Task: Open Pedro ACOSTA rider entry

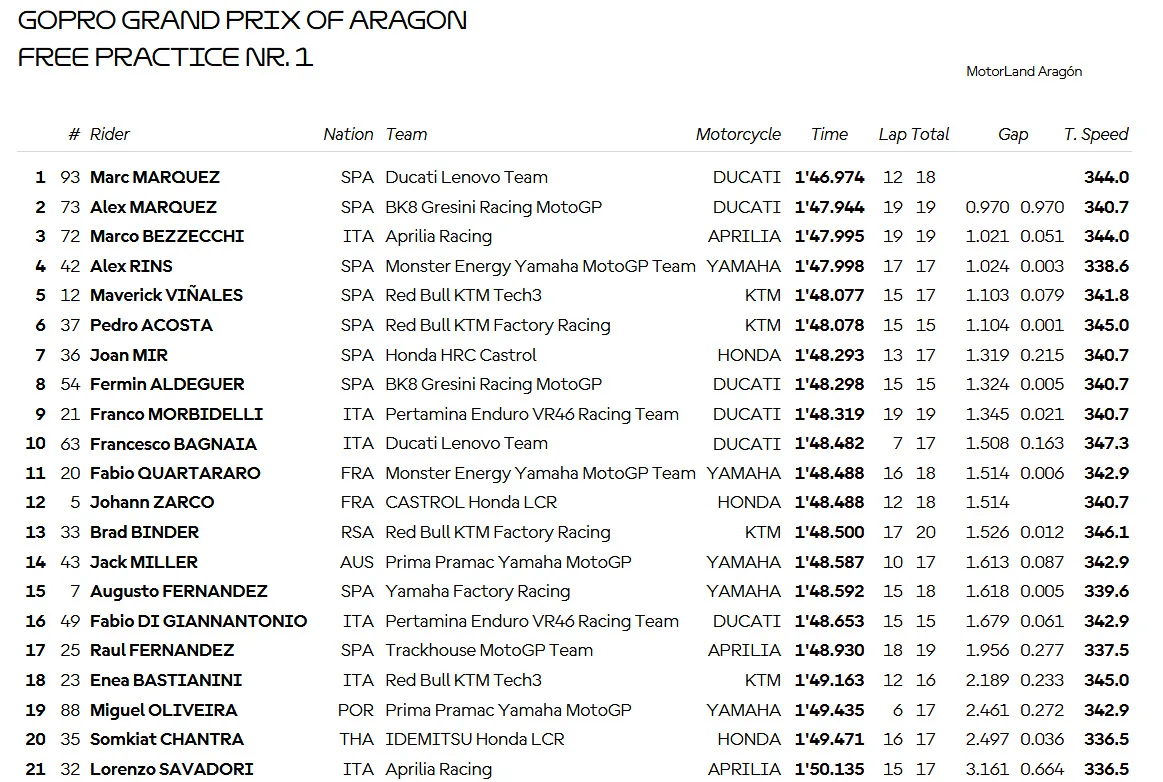Action: tap(151, 325)
